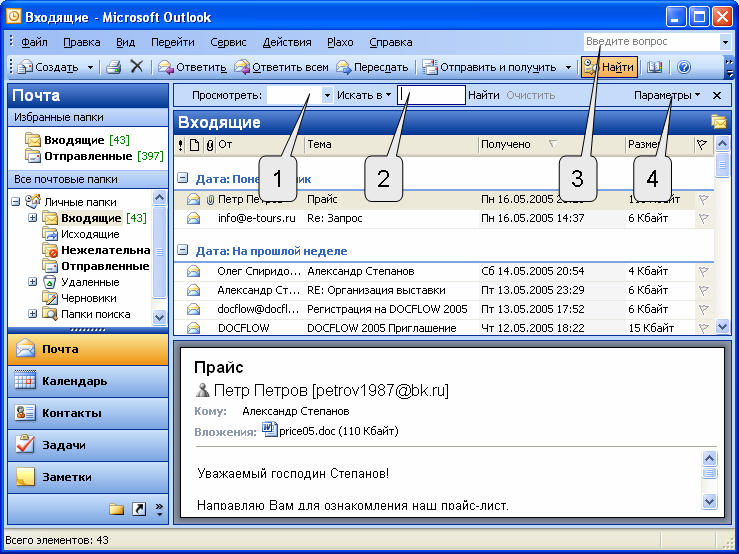Open the Вид menu
This screenshot has height=554, width=739.
pos(125,42)
